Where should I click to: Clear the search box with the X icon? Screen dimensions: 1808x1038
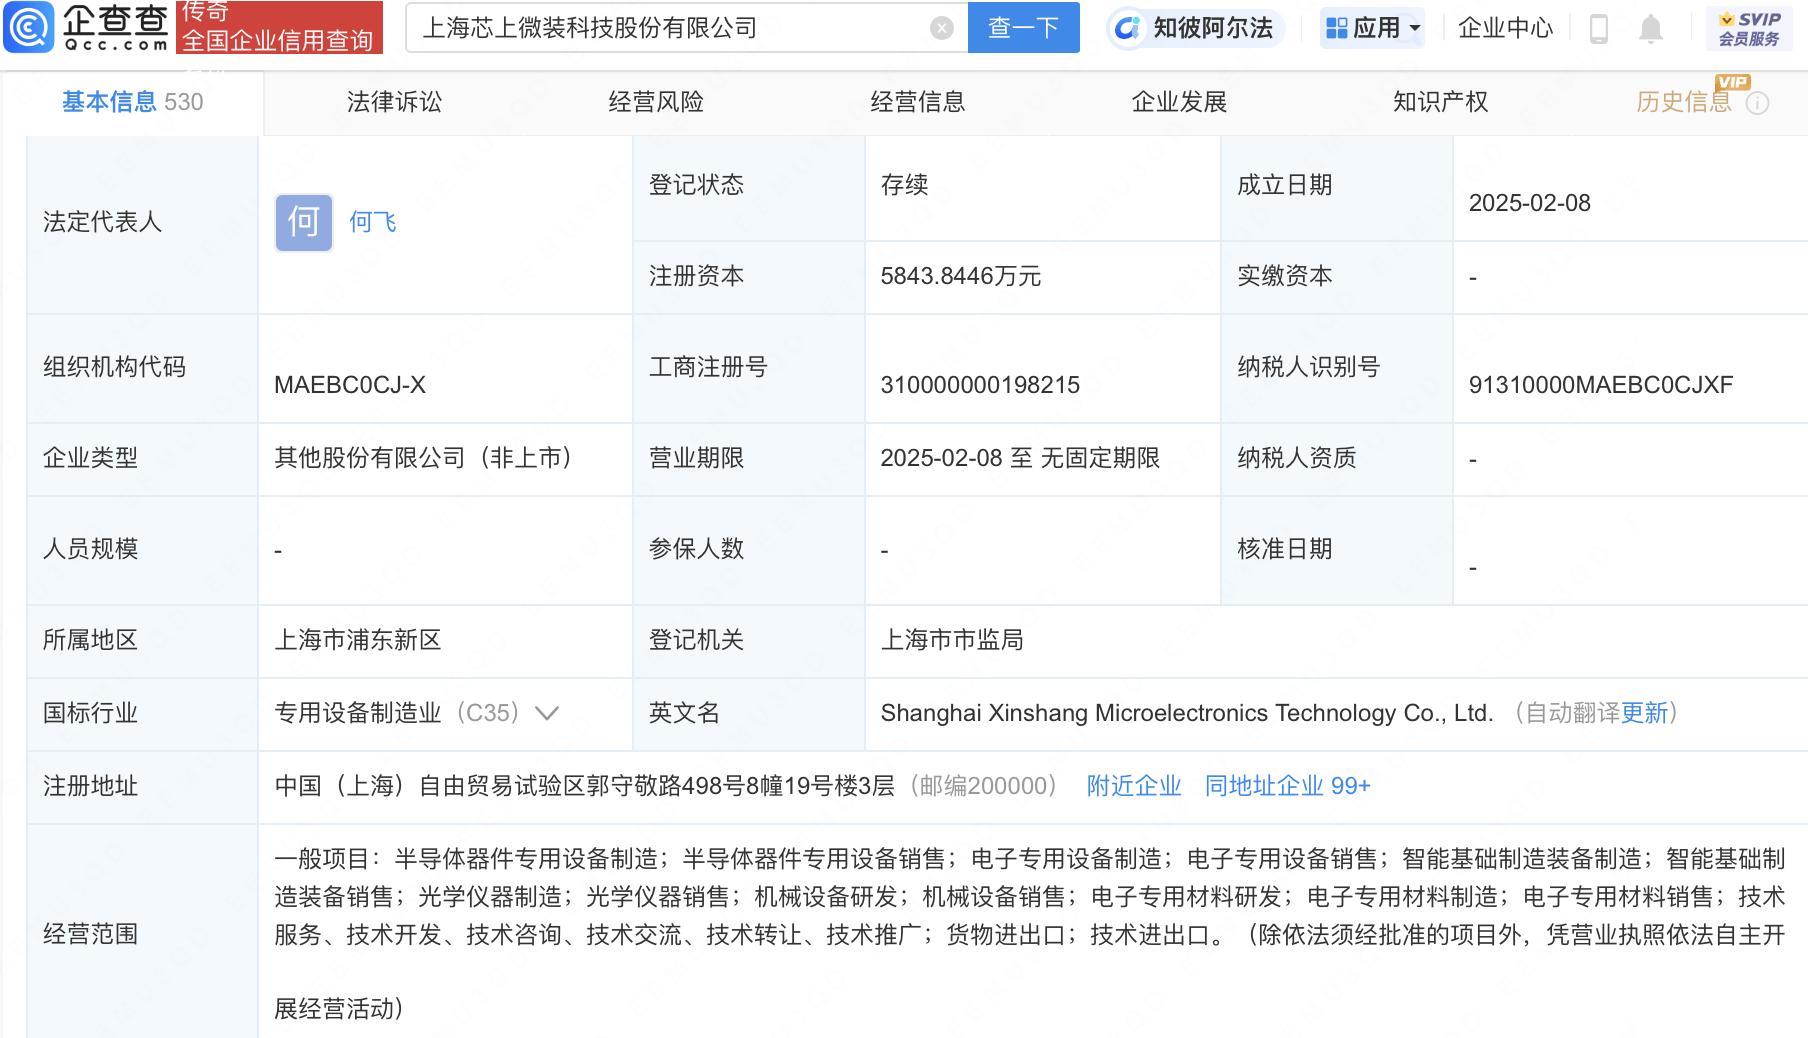click(x=941, y=28)
